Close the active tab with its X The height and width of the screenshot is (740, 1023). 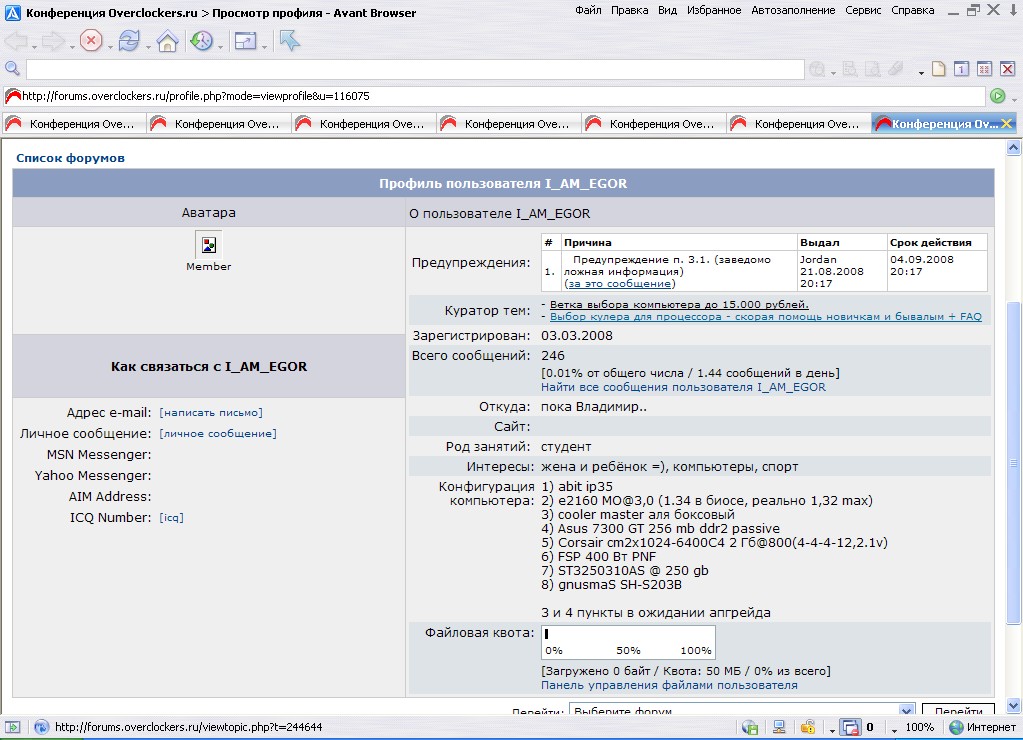pos(1007,123)
